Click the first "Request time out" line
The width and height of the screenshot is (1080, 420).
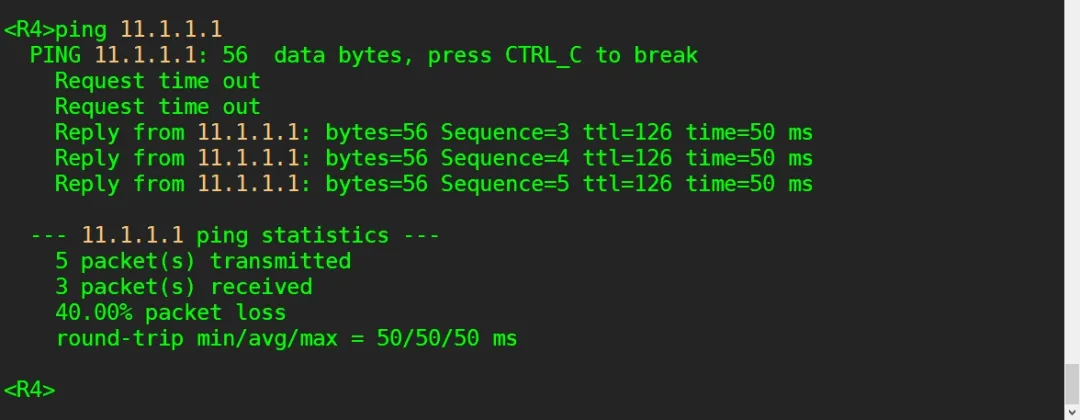pos(157,81)
